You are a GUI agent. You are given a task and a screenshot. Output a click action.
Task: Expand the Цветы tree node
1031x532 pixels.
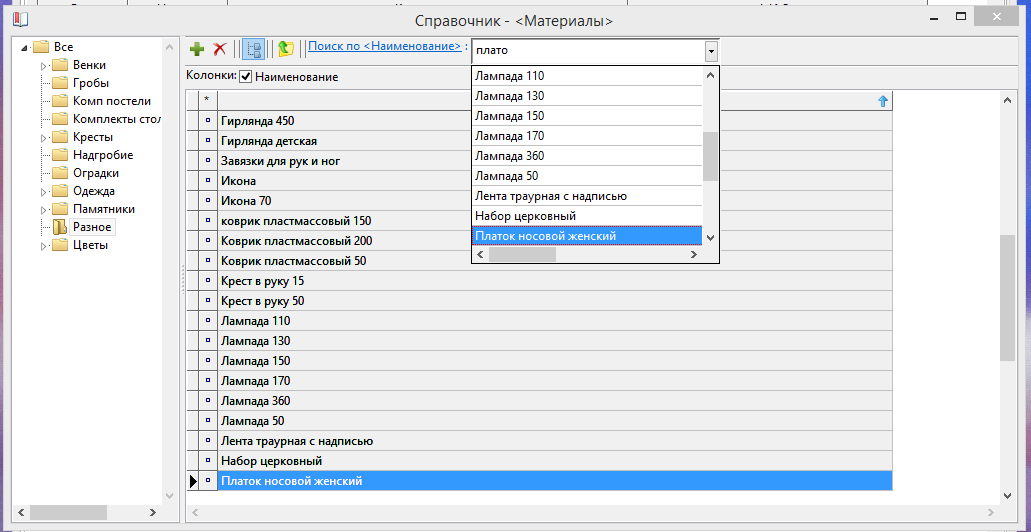[44, 246]
